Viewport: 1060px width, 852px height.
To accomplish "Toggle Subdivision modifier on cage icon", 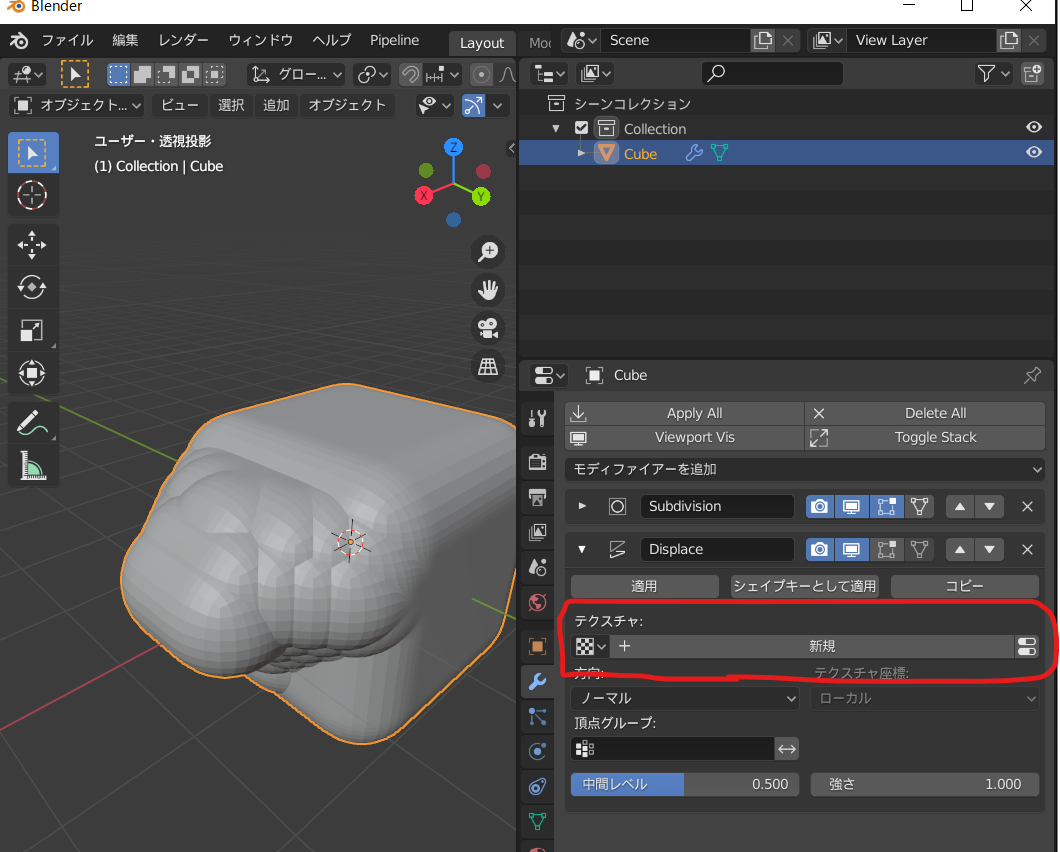I will pyautogui.click(x=919, y=506).
